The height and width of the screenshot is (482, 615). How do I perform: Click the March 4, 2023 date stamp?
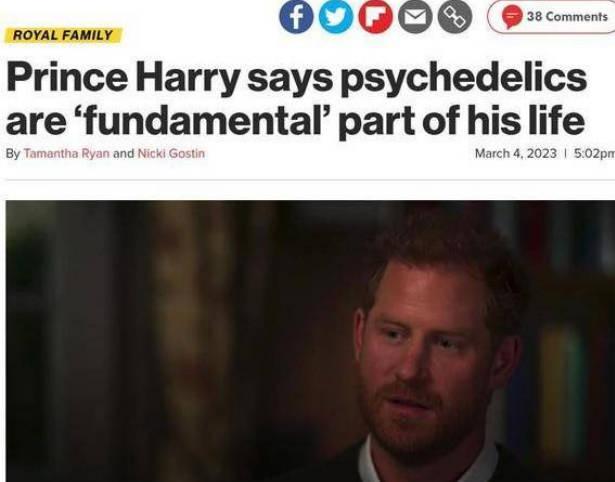(515, 153)
